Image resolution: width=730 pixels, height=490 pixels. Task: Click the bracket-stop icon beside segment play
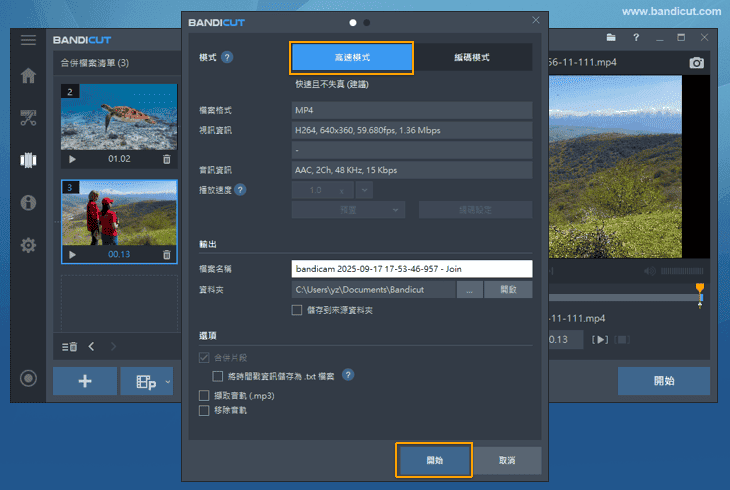point(622,340)
